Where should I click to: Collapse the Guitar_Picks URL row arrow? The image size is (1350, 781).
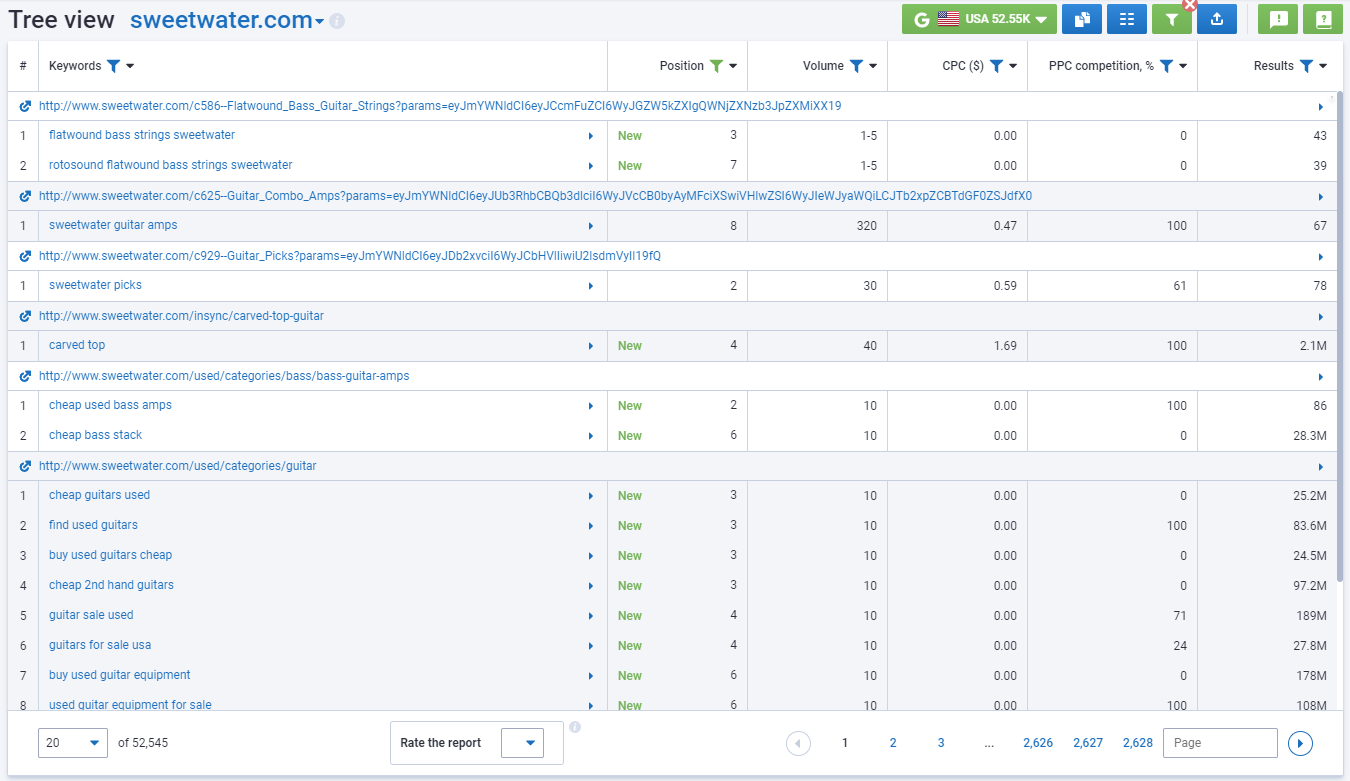coord(1320,257)
